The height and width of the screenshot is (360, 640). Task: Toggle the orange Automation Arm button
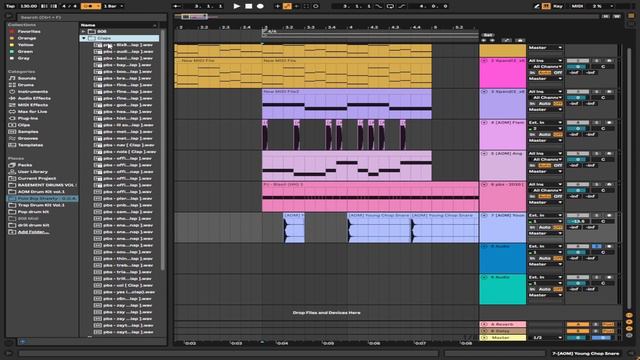tap(287, 6)
